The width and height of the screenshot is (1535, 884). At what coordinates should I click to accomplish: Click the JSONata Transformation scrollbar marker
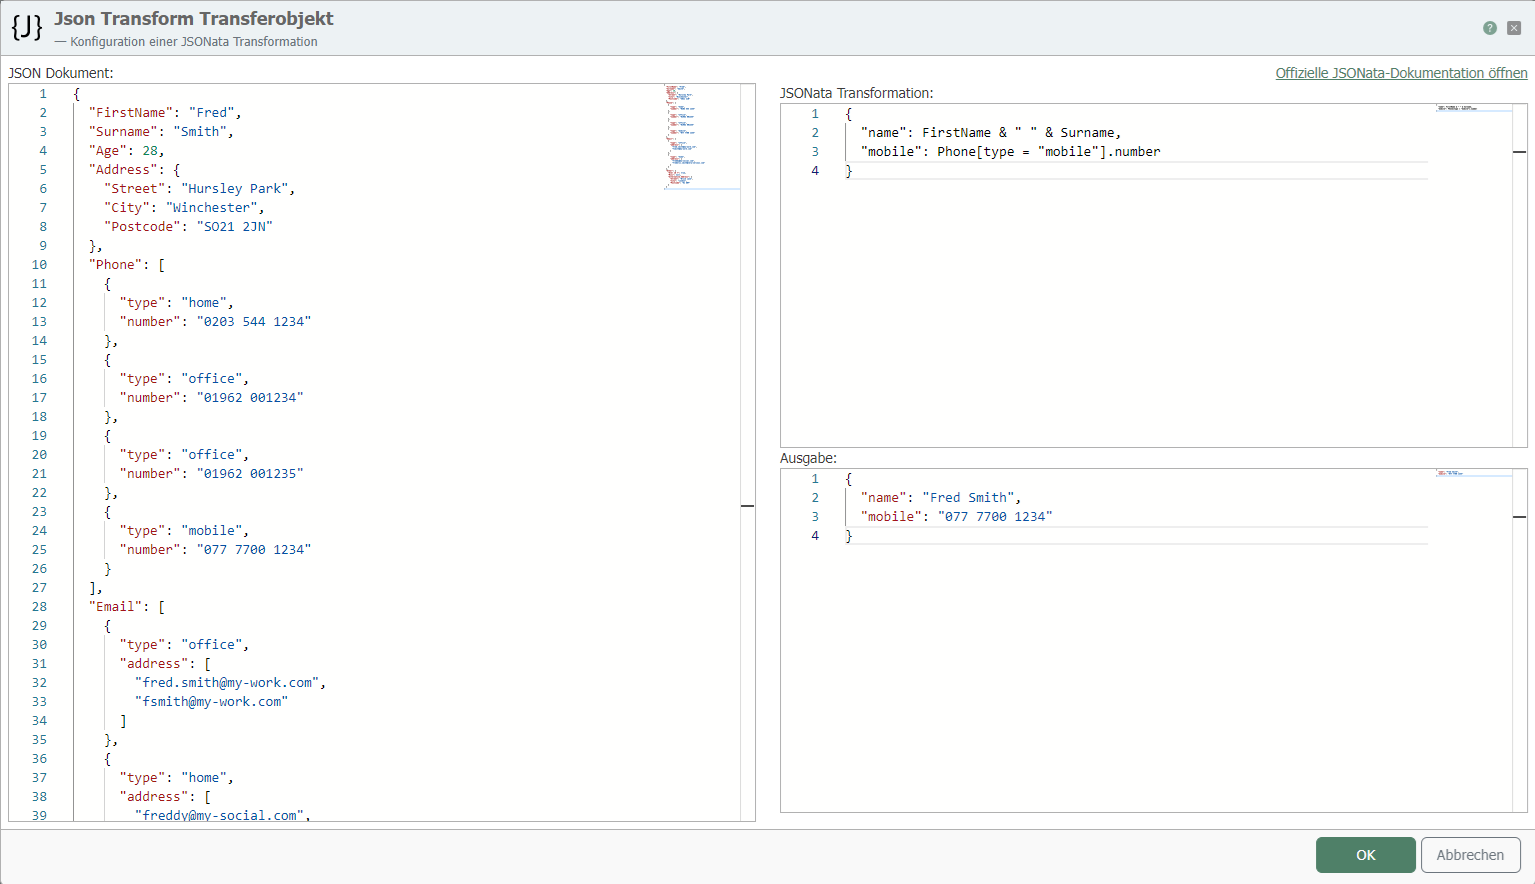click(x=1519, y=152)
